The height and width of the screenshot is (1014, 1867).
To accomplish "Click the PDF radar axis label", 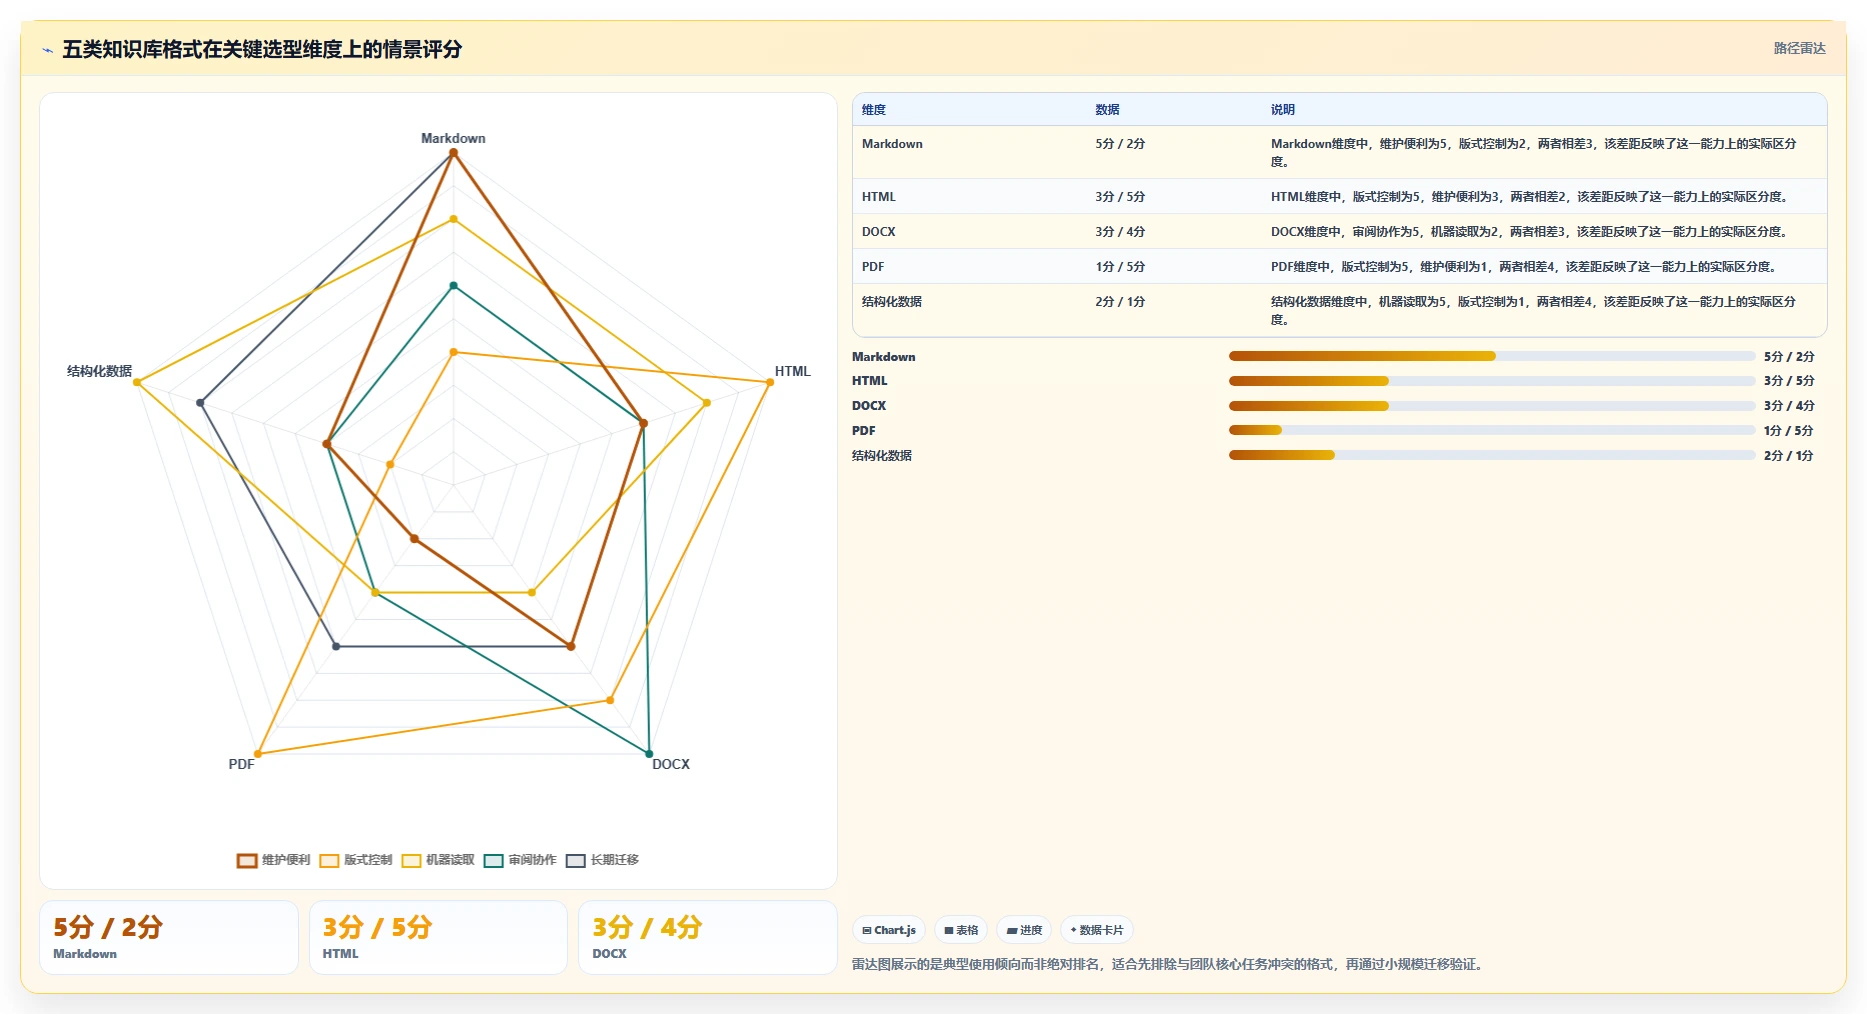I will (x=241, y=764).
